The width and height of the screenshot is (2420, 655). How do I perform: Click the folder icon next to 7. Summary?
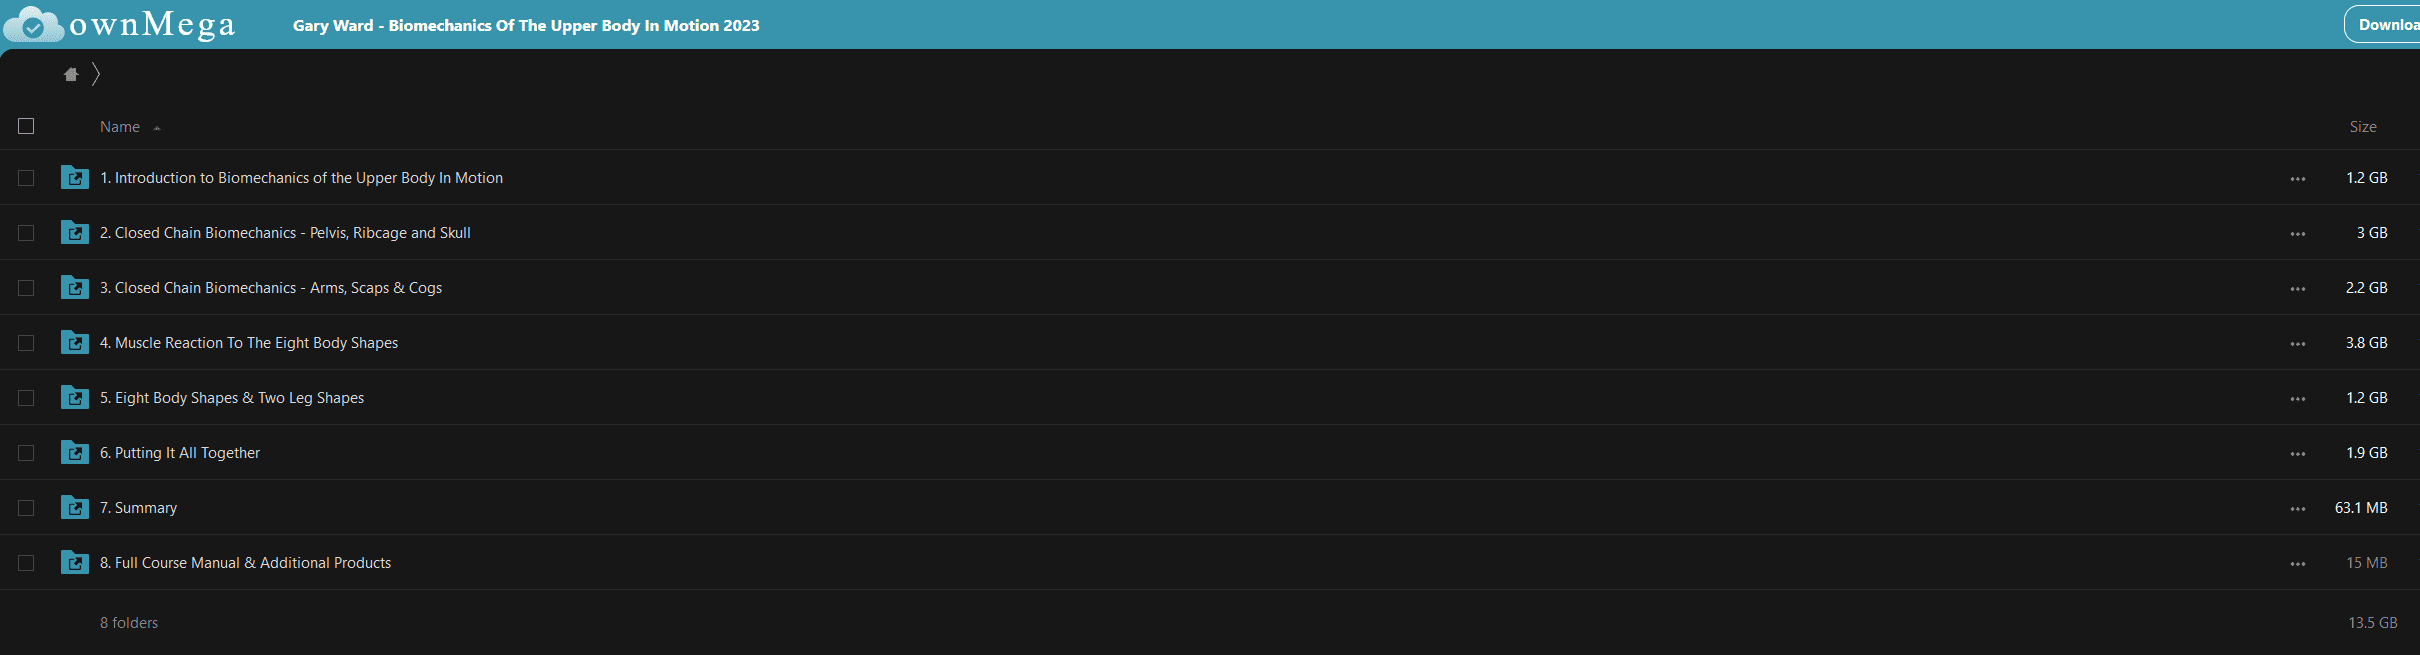click(x=75, y=507)
